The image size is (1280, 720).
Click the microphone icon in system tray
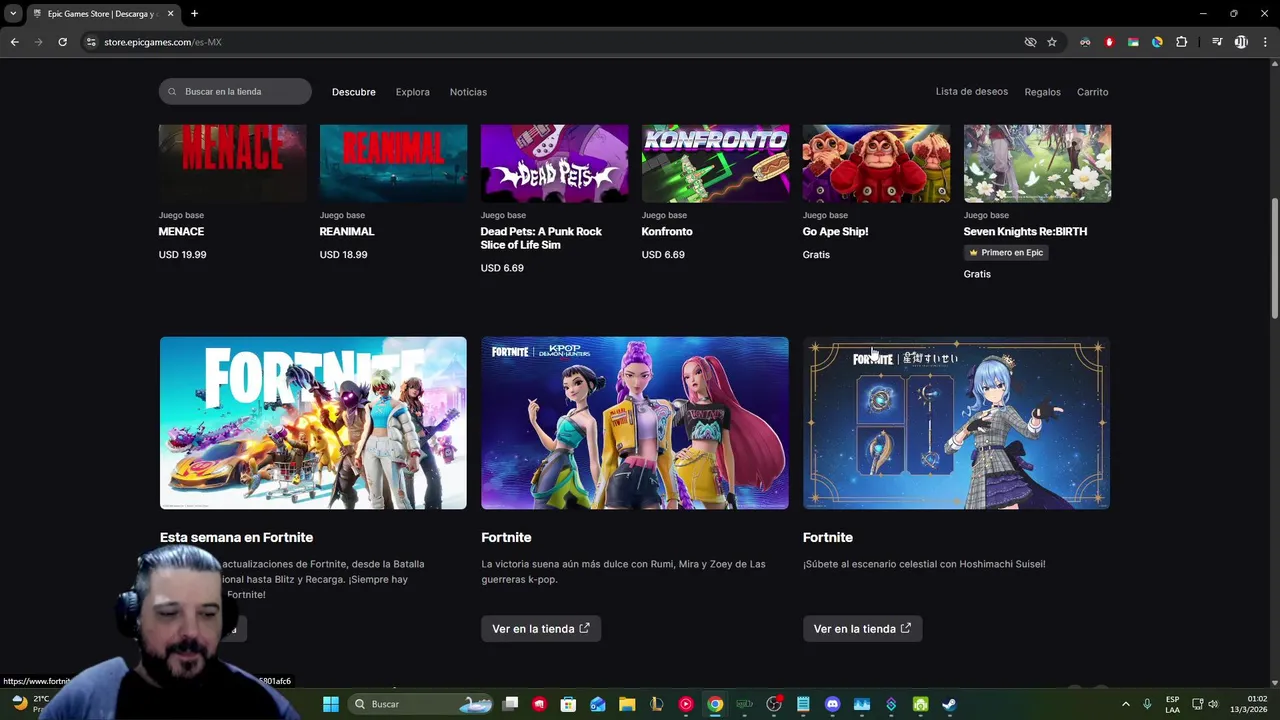click(x=1147, y=704)
